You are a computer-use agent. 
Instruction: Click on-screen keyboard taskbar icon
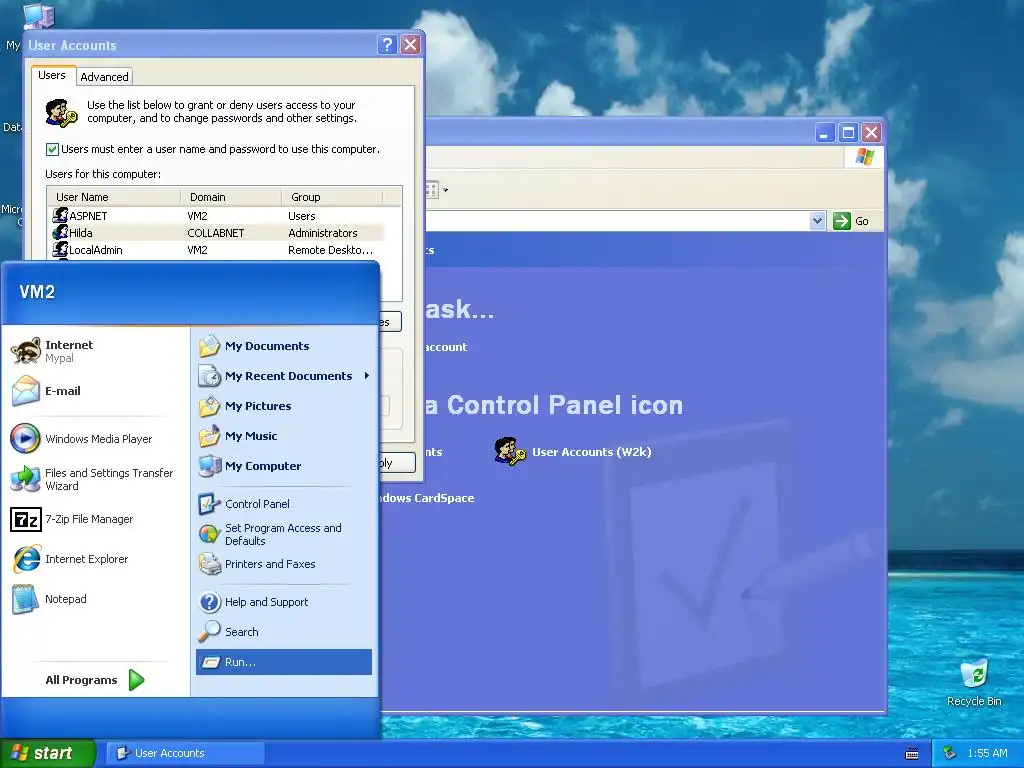(x=912, y=754)
